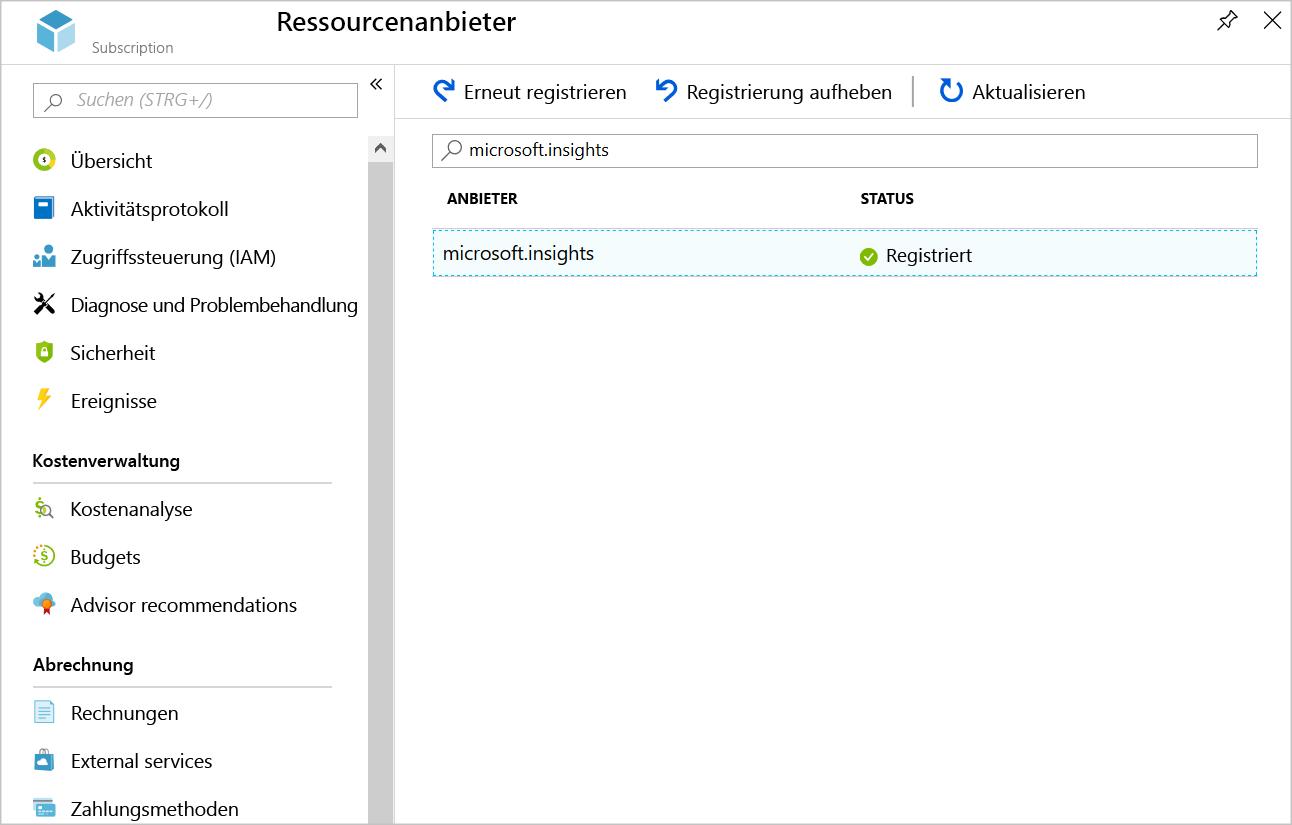Viewport: 1292px width, 825px height.
Task: Click the Zugriffssteuerung people icon
Action: (44, 257)
